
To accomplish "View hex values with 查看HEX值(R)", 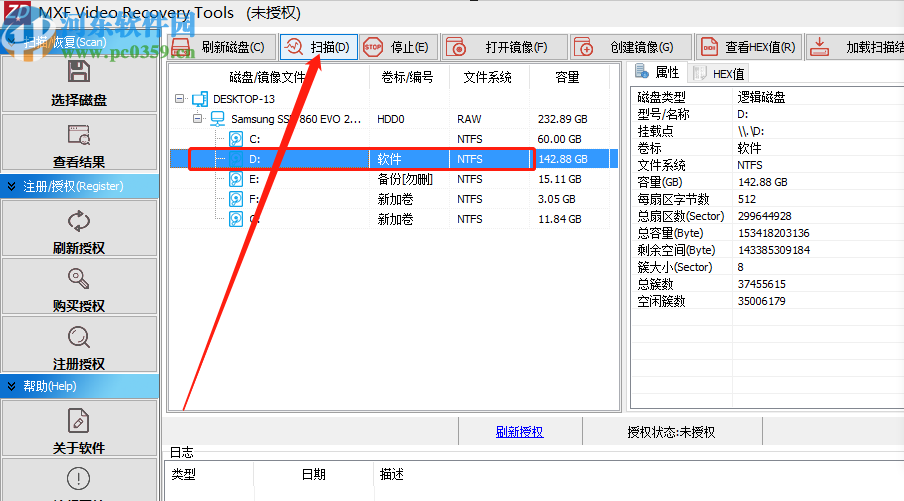I will point(749,47).
